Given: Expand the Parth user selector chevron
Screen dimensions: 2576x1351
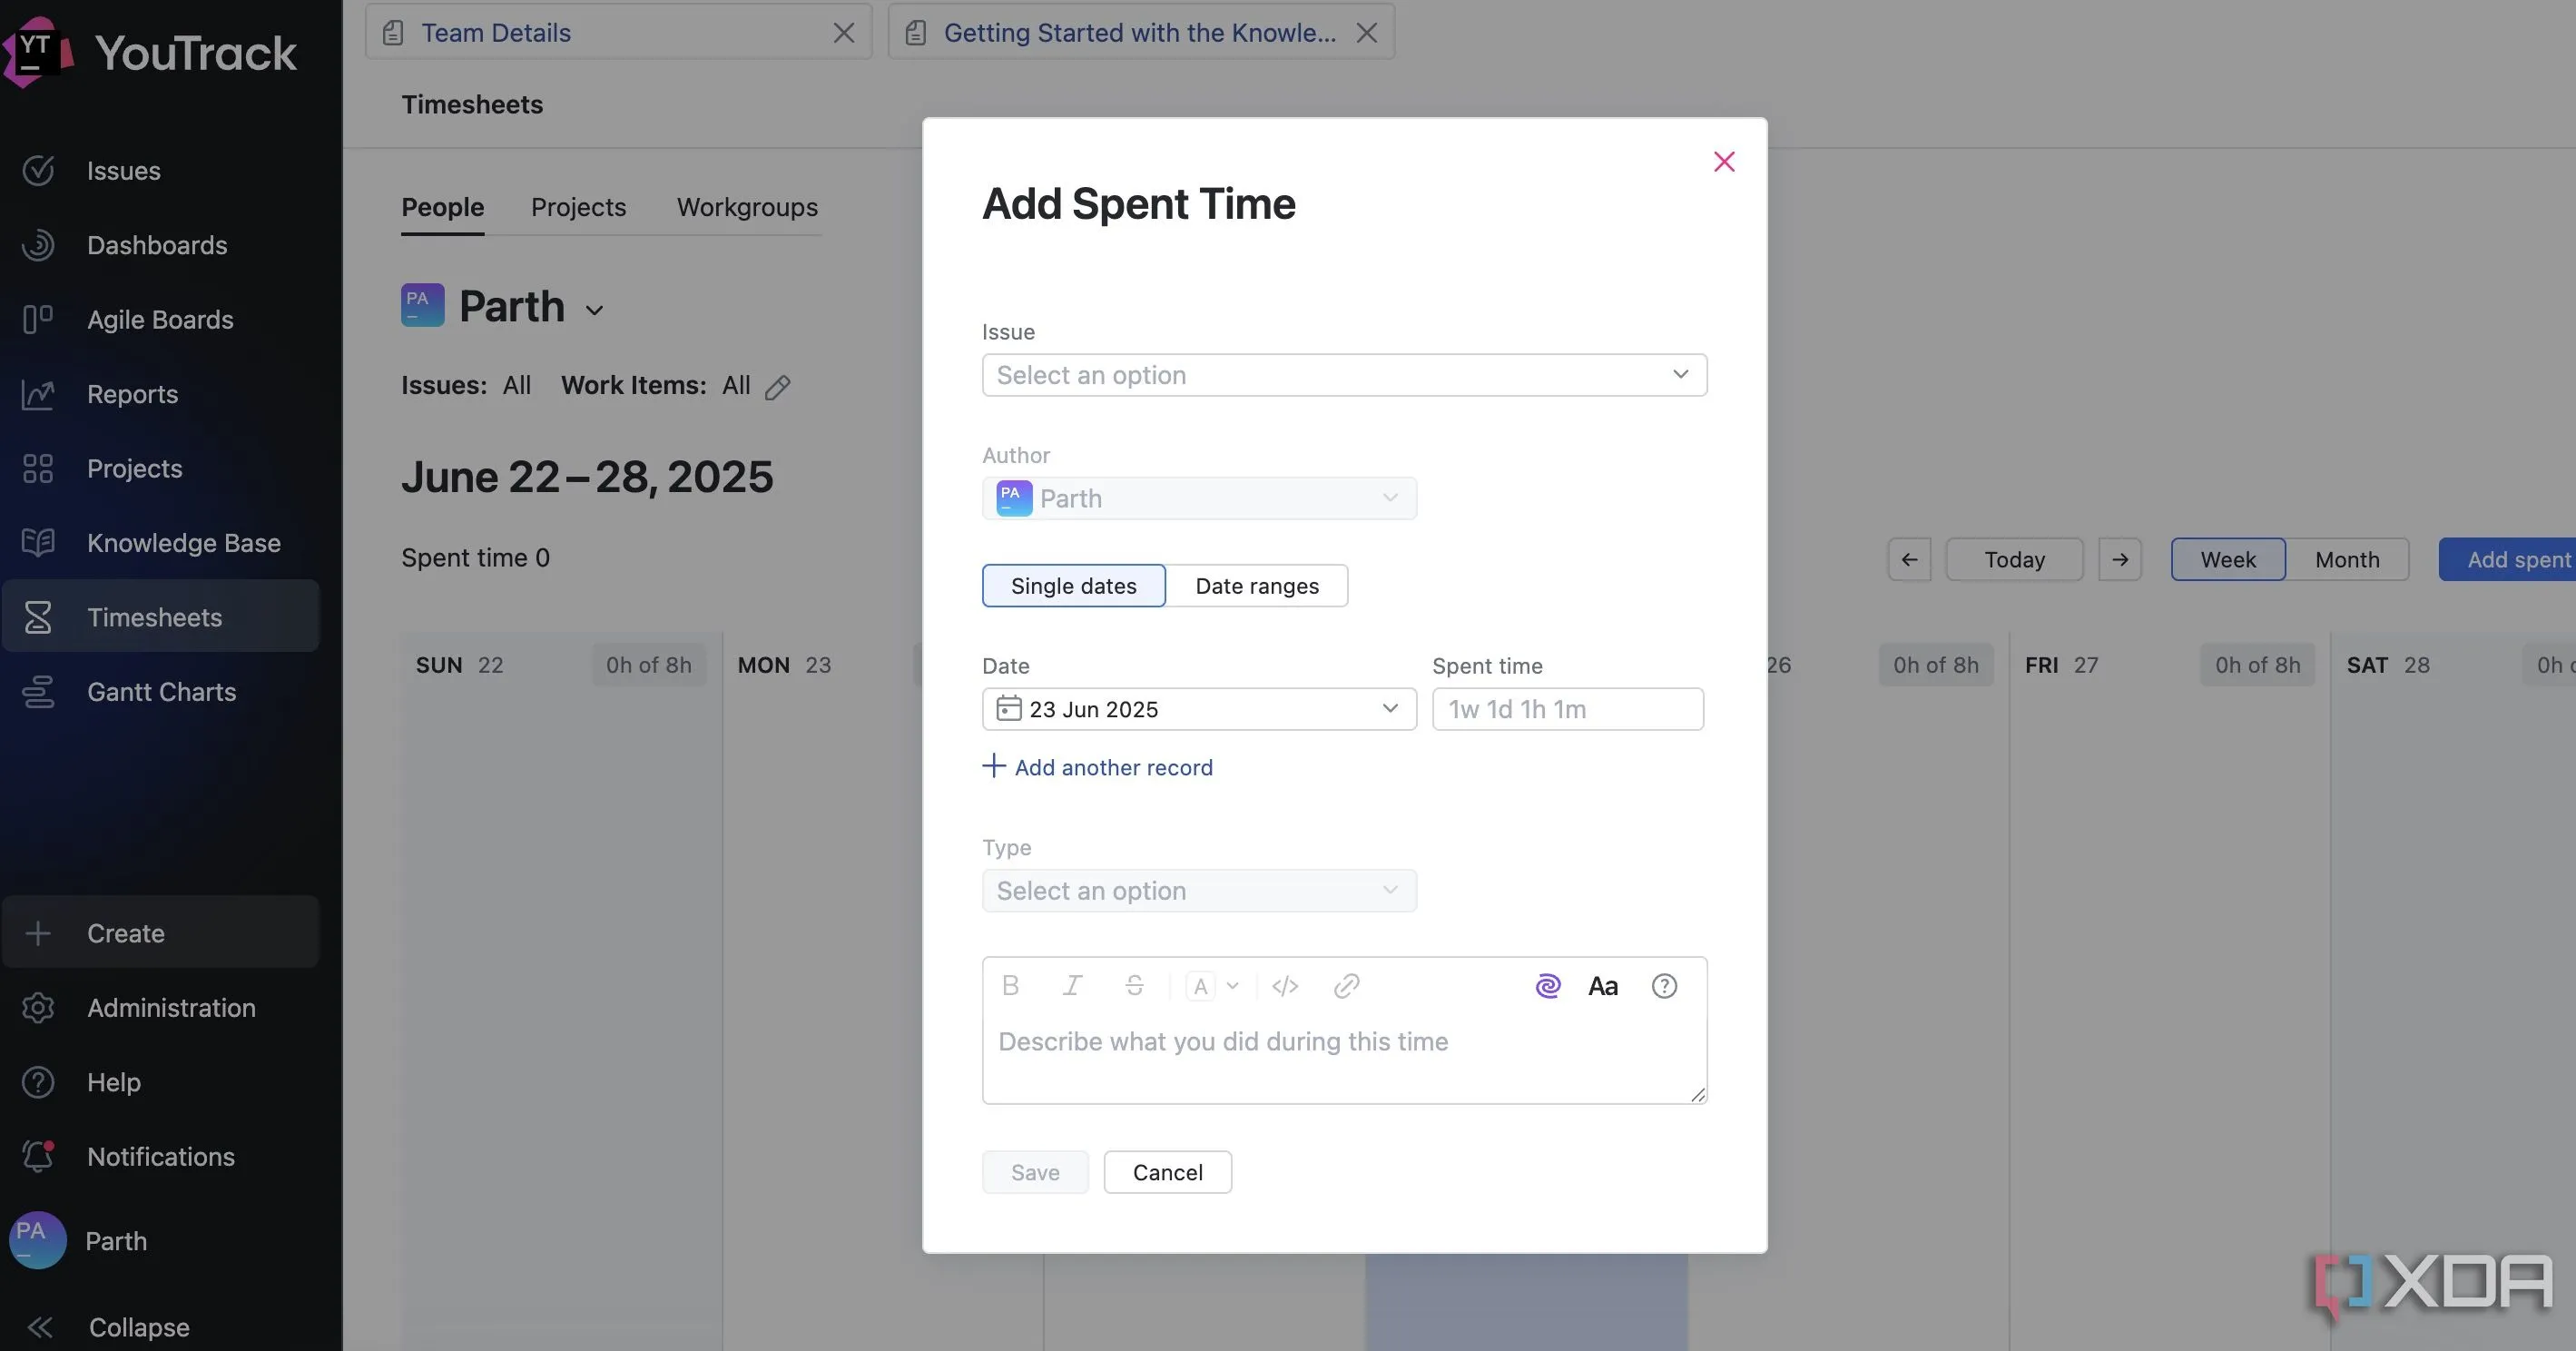Looking at the screenshot, I should 594,310.
